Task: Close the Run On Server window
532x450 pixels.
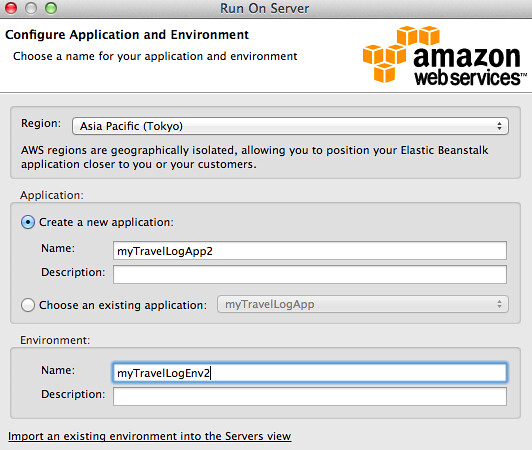Action: tap(11, 8)
